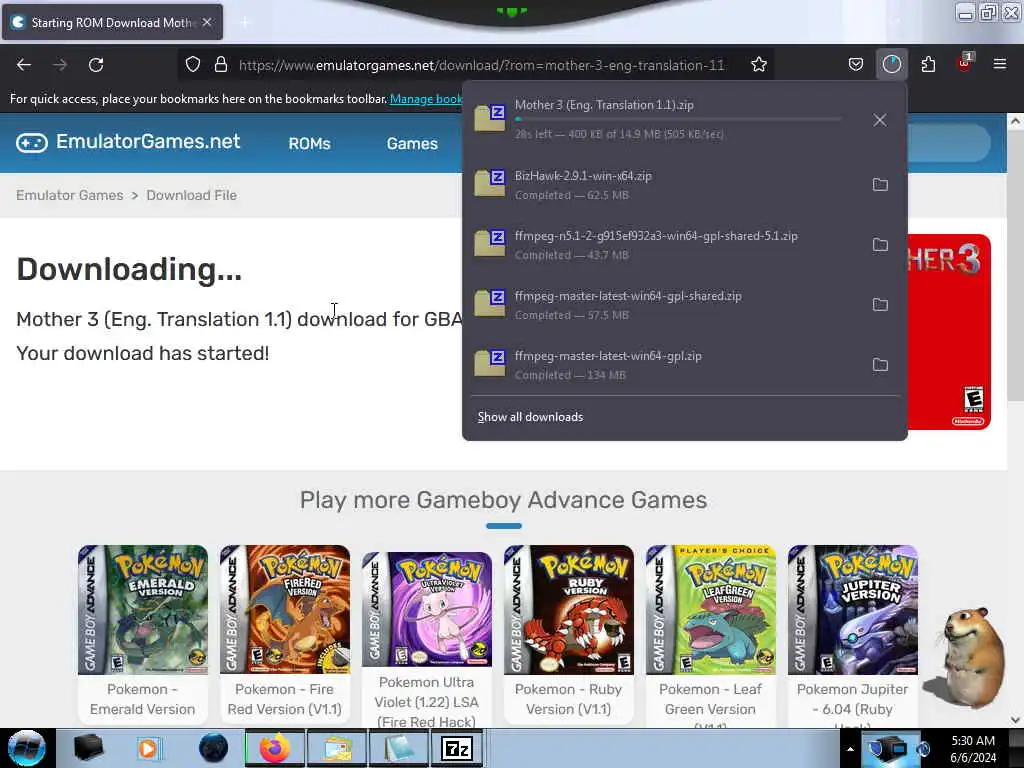Open the Firefox hamburger menu
The image size is (1024, 768).
(x=1000, y=64)
